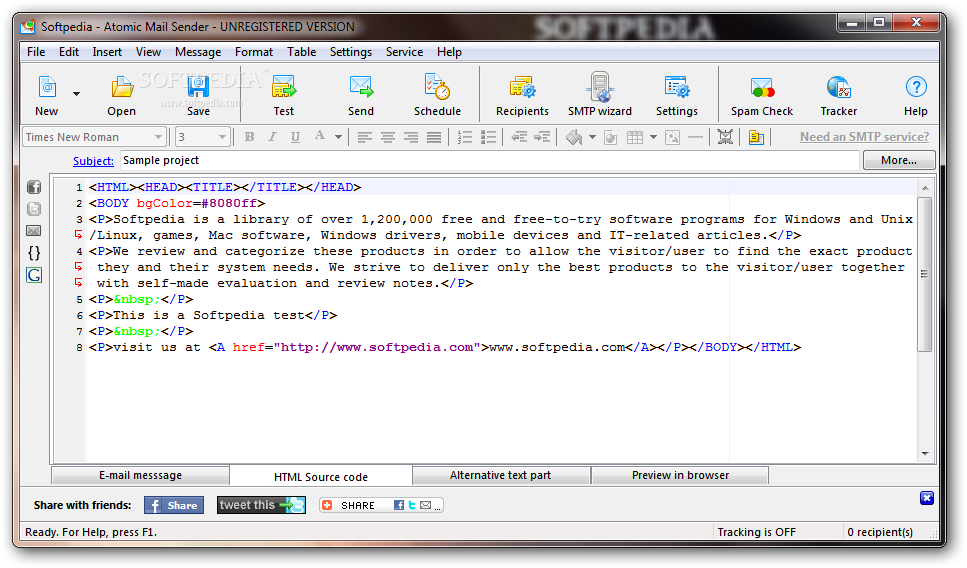967x568 pixels.
Task: Send a test email with Test icon
Action: 284,94
